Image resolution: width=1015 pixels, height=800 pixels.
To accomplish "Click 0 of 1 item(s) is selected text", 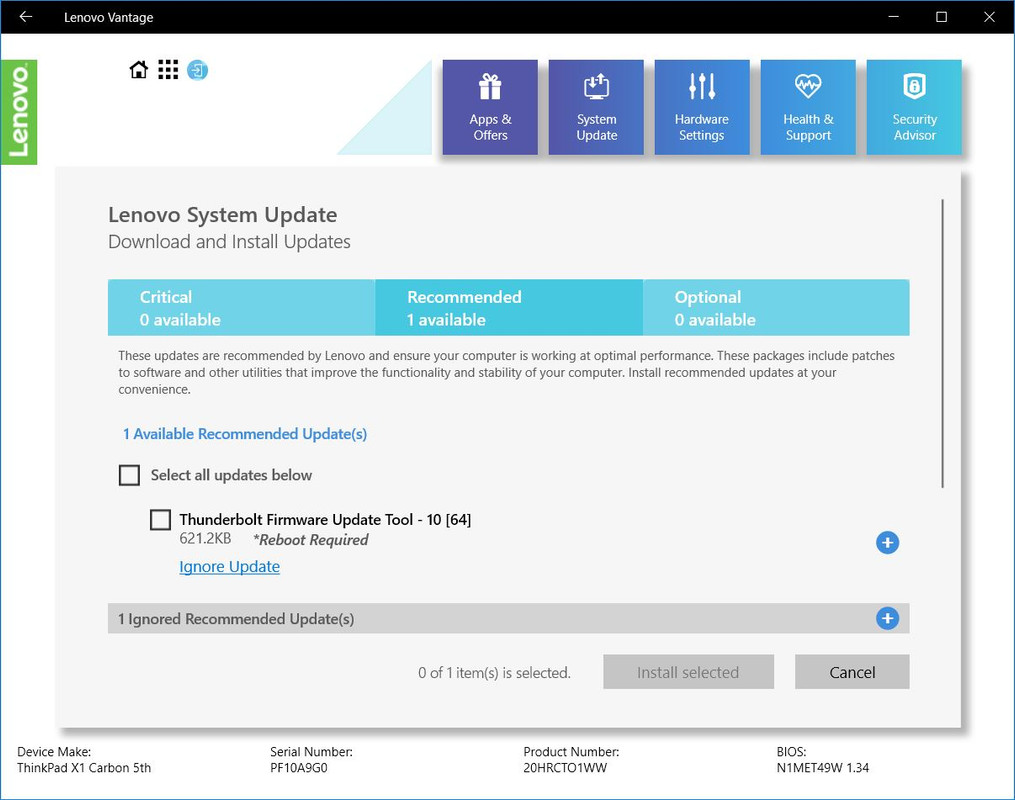I will (x=495, y=673).
